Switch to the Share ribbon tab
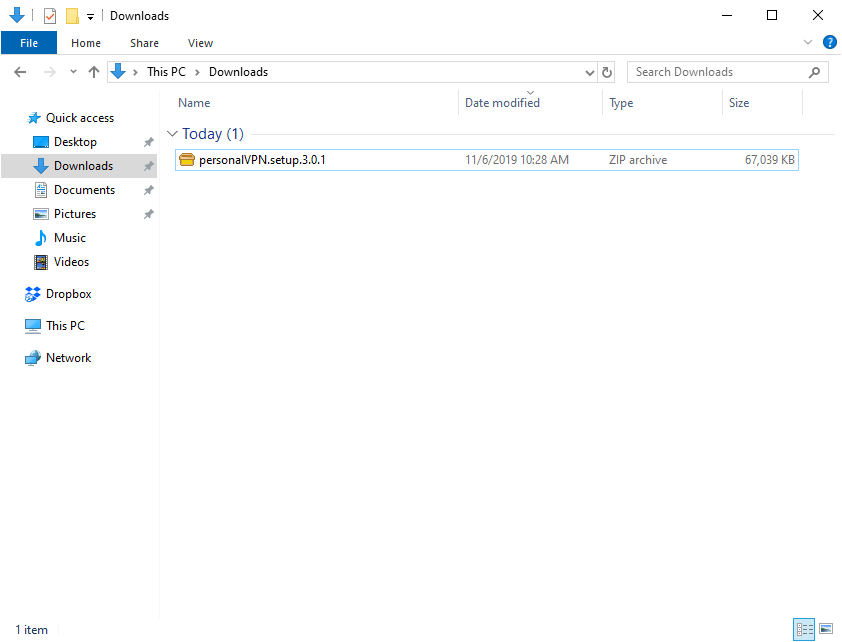 [144, 43]
